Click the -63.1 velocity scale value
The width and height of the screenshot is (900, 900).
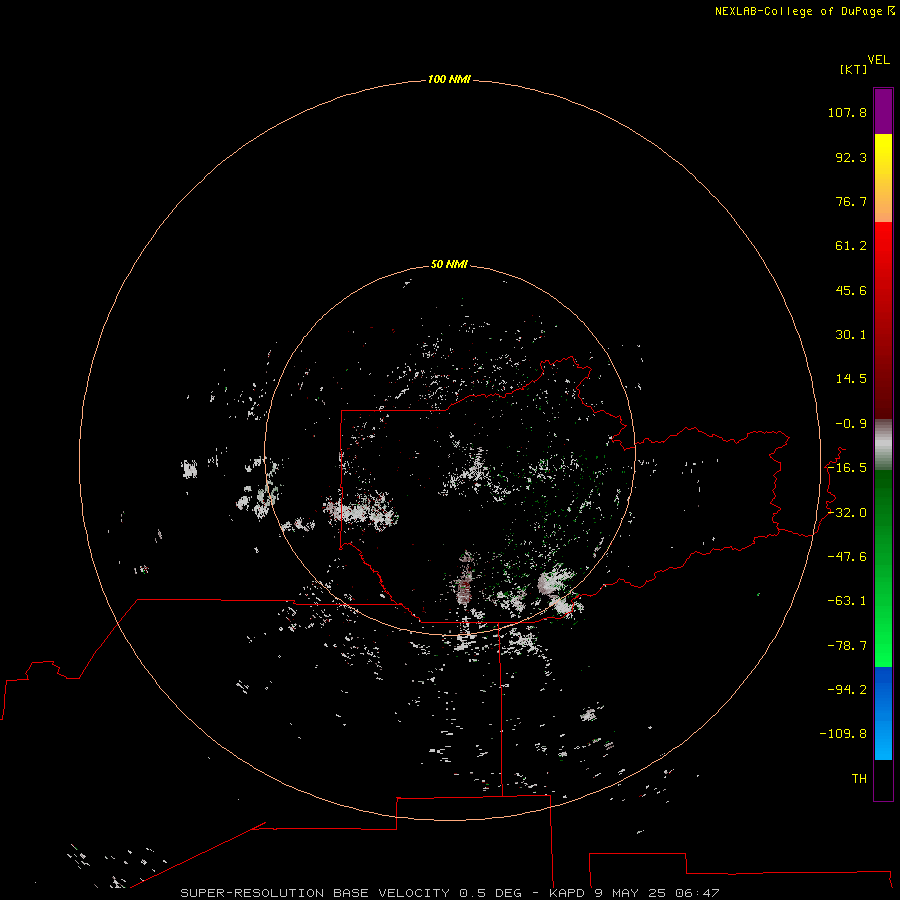[847, 601]
